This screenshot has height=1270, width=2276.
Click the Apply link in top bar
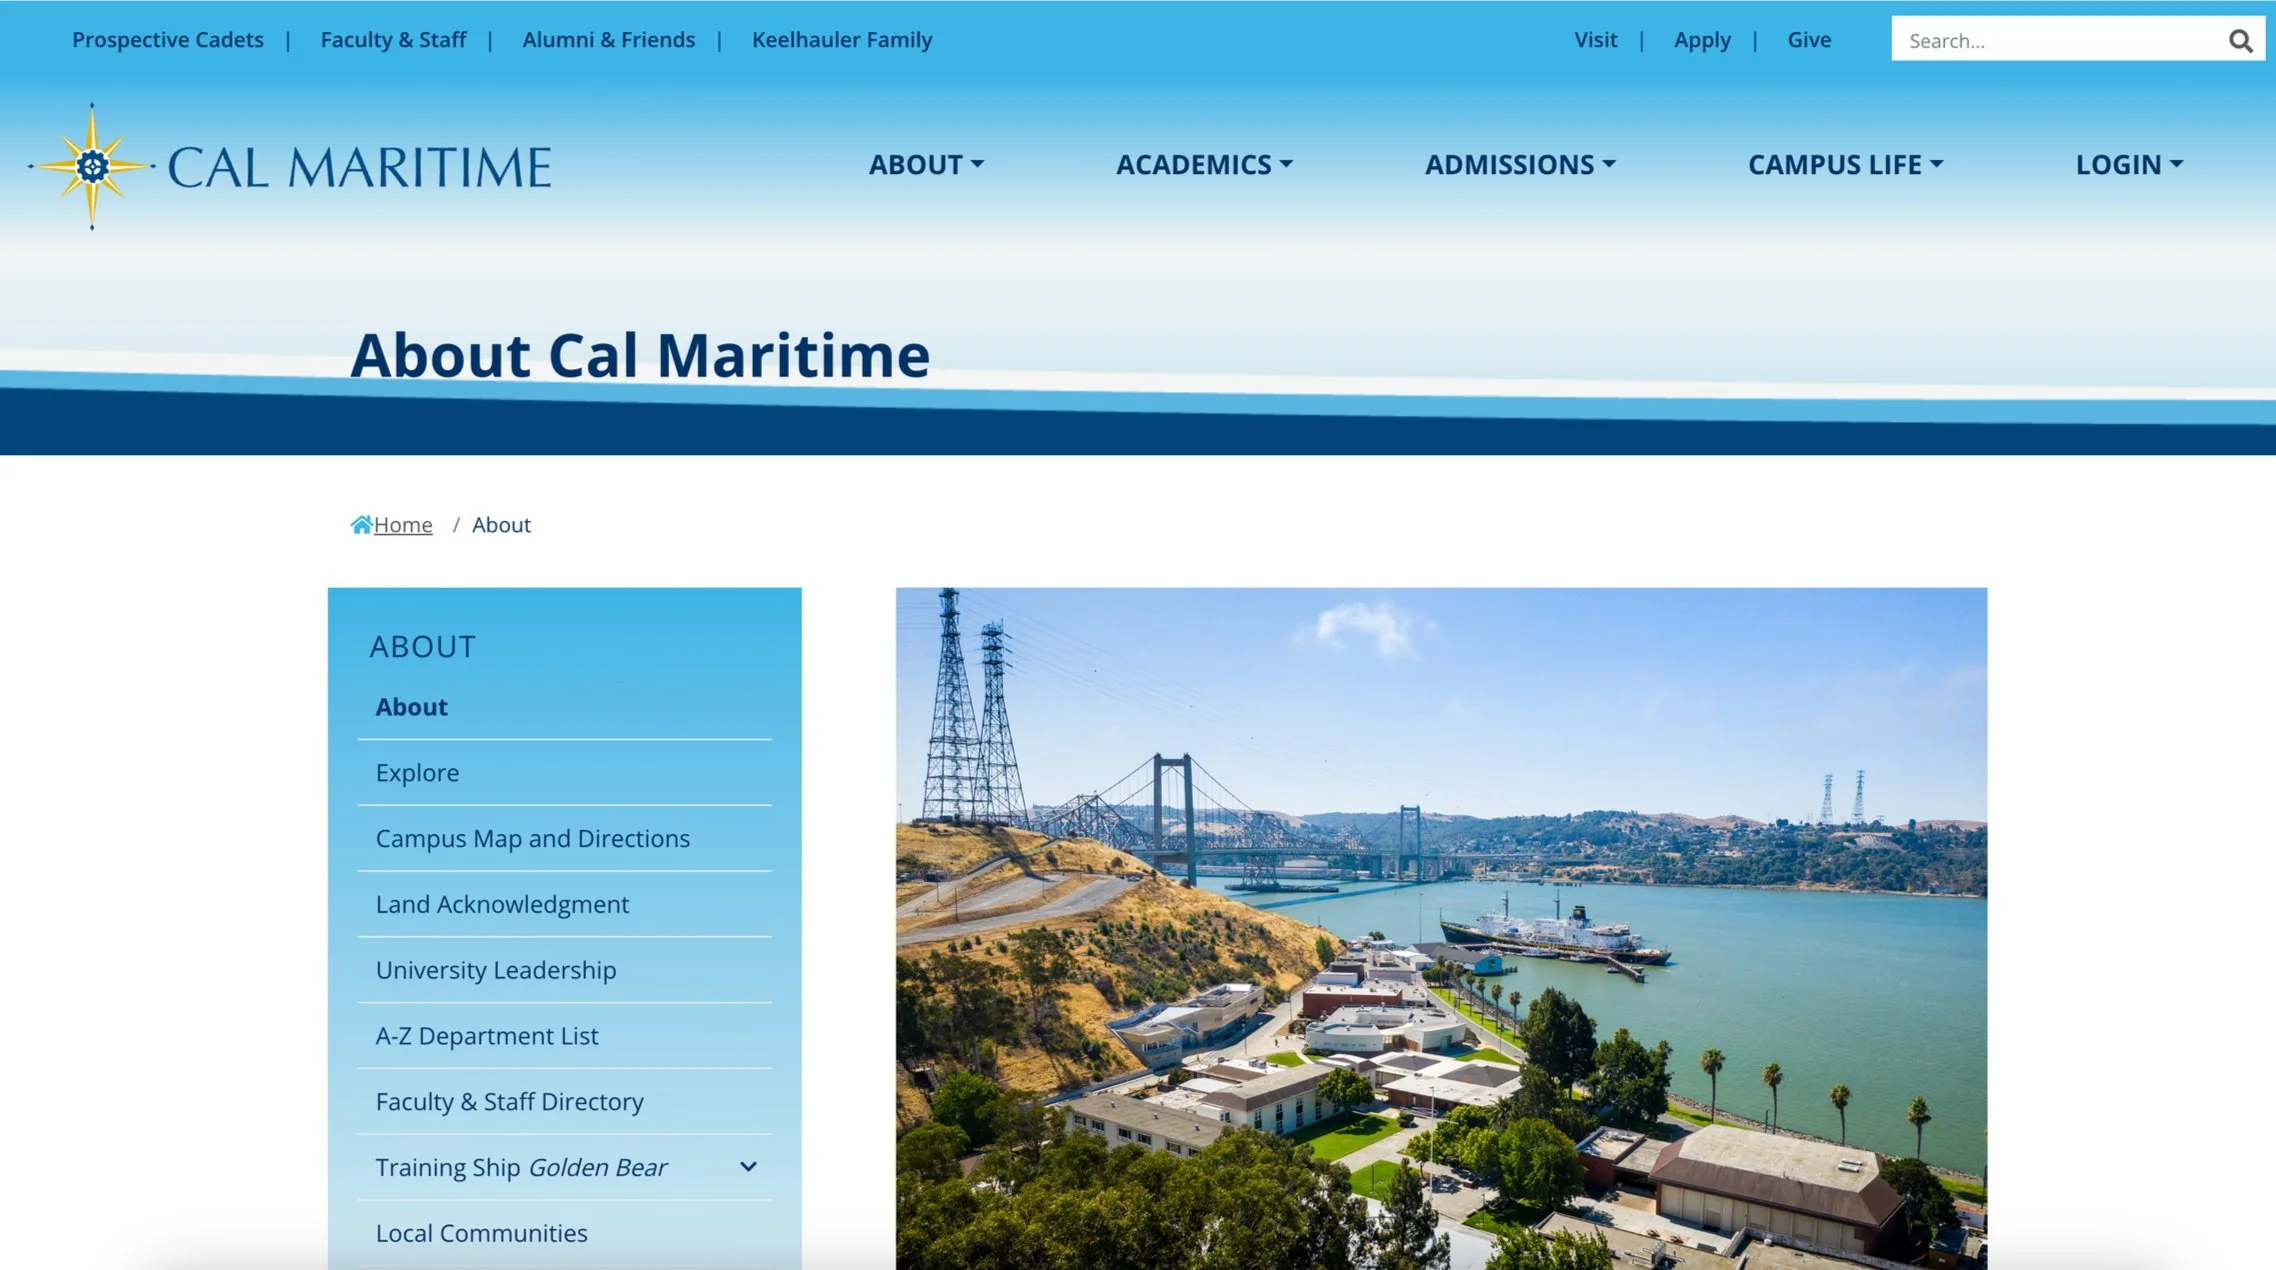point(1702,40)
